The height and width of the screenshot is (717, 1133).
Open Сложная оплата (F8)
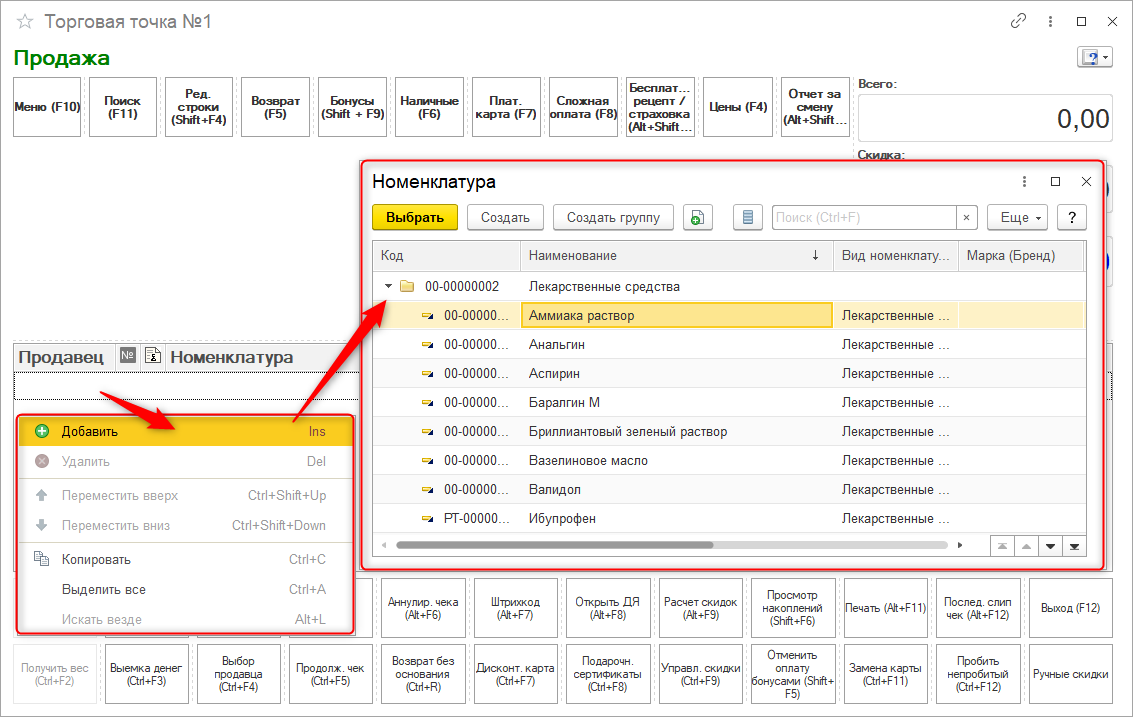click(x=583, y=107)
